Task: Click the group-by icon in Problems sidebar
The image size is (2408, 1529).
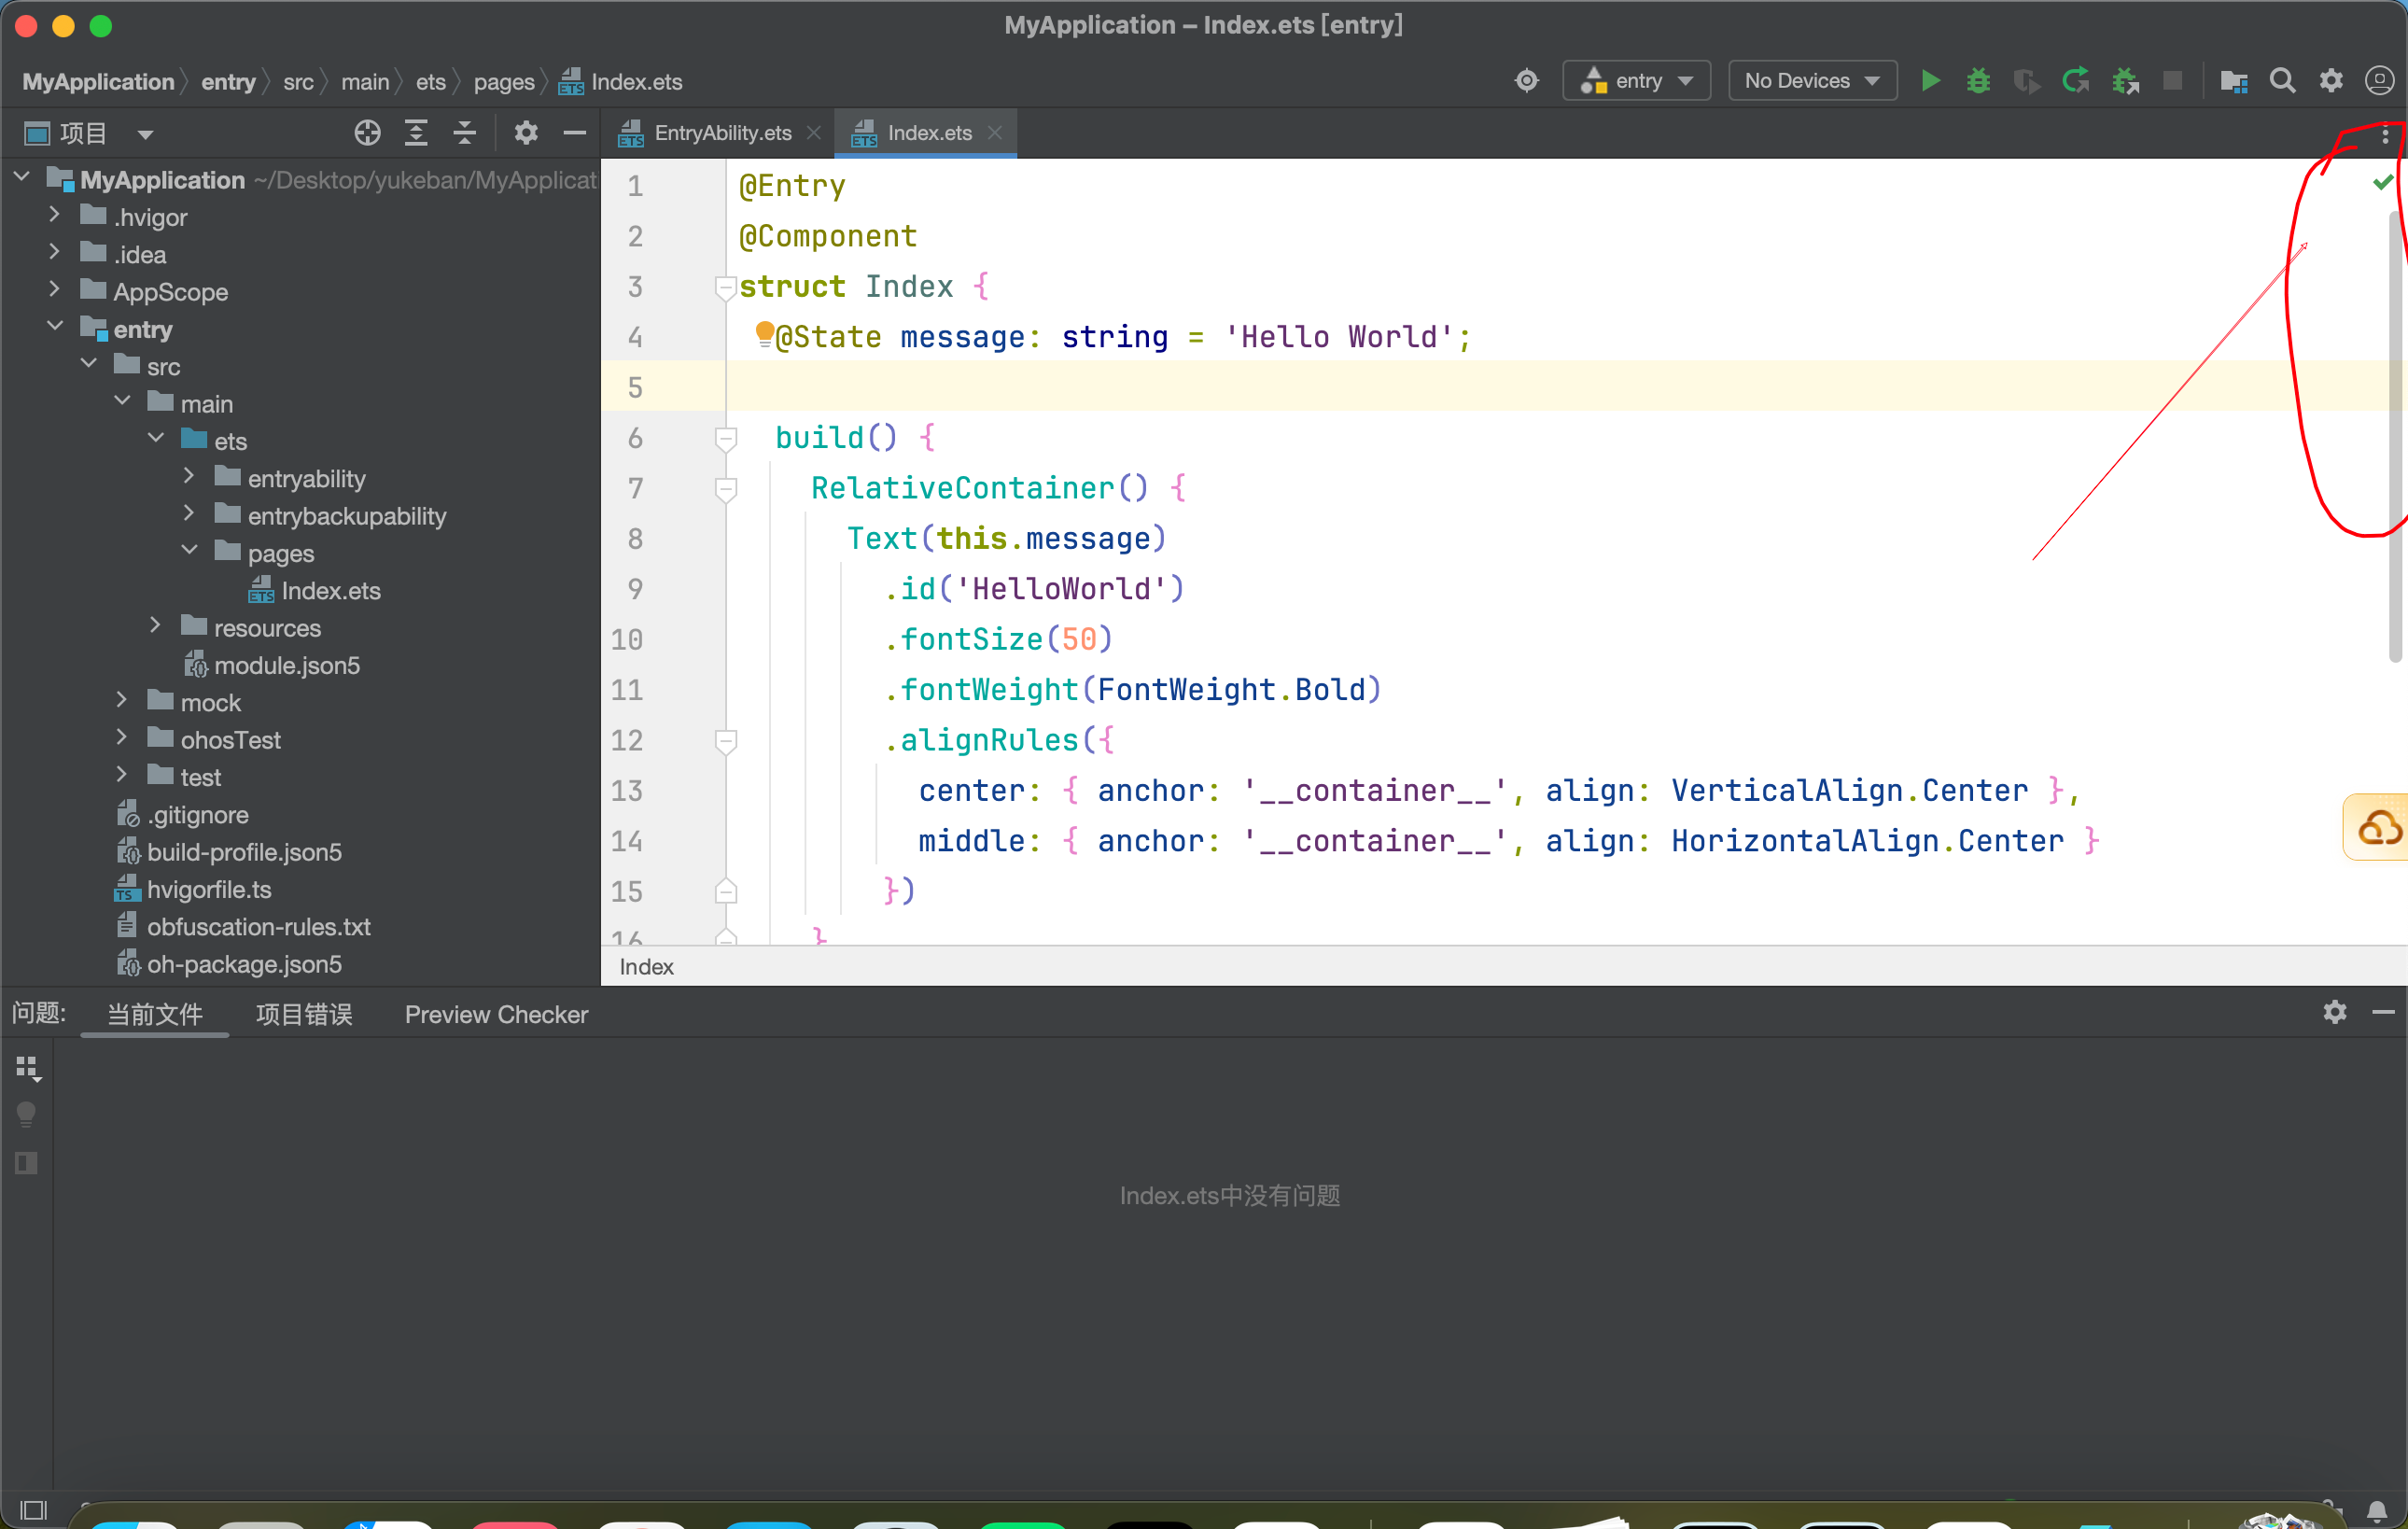Action: pos(28,1069)
